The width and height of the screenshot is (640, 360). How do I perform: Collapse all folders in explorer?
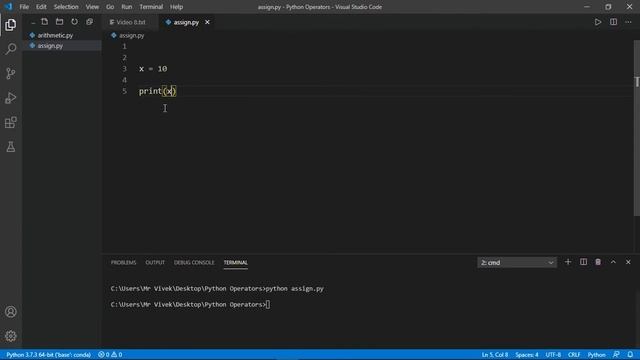89,22
